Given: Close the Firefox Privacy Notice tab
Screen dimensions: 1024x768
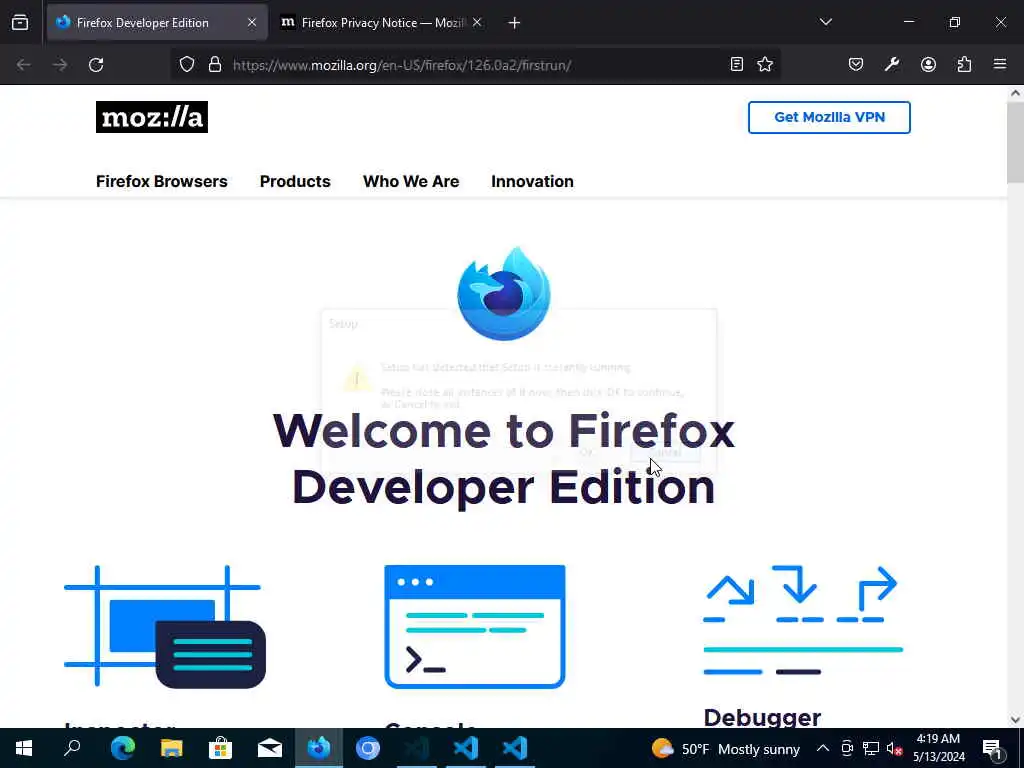Looking at the screenshot, I should point(477,22).
